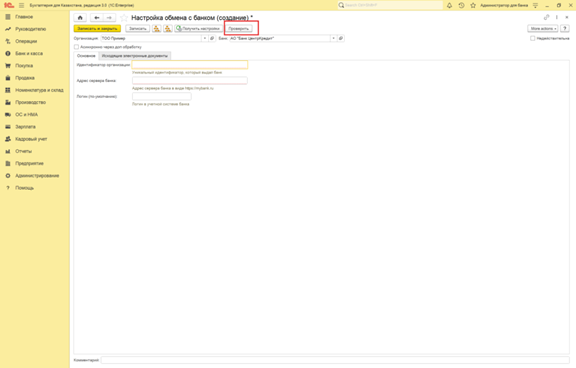This screenshot has height=368, width=576.
Task: Copy link with the chain icon at form top right
Action: point(547,17)
